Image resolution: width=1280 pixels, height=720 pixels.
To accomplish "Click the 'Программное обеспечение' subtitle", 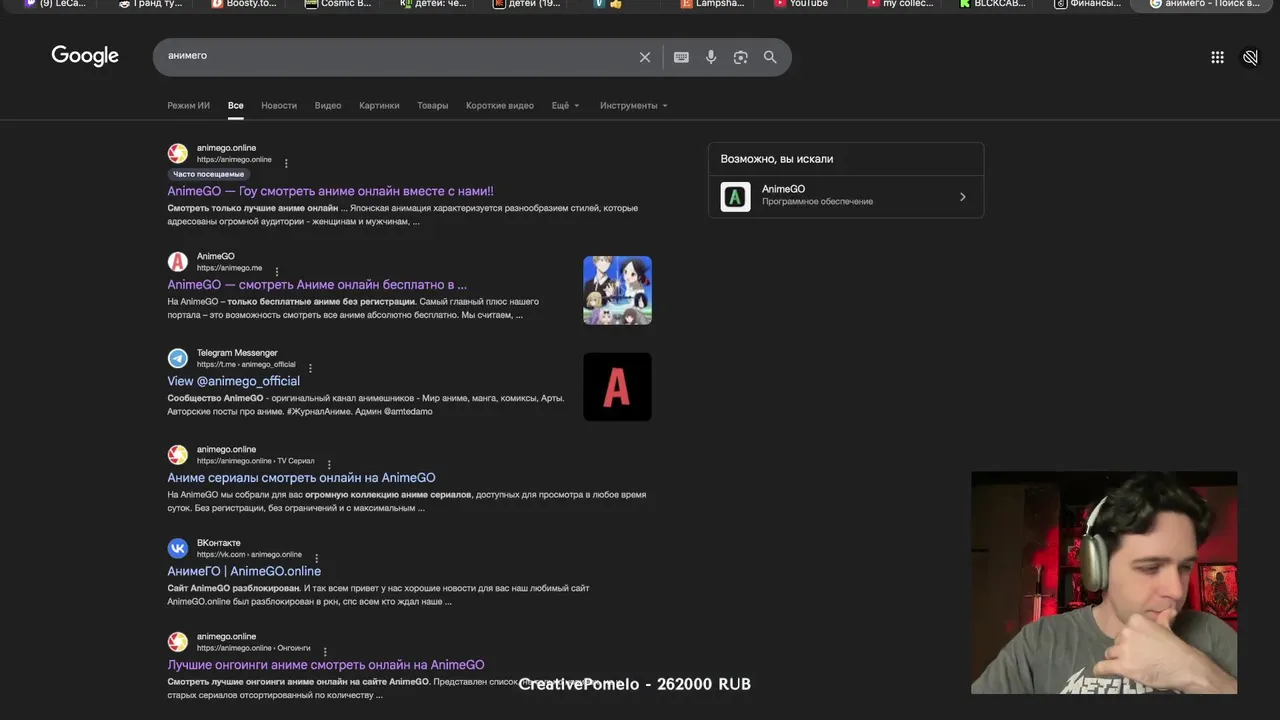I will tap(817, 202).
